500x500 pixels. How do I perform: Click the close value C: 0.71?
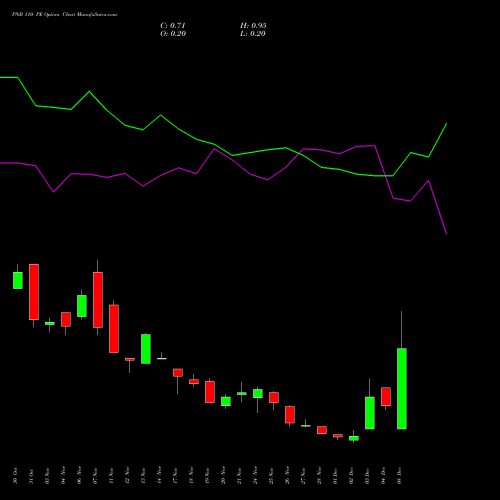[x=173, y=26]
